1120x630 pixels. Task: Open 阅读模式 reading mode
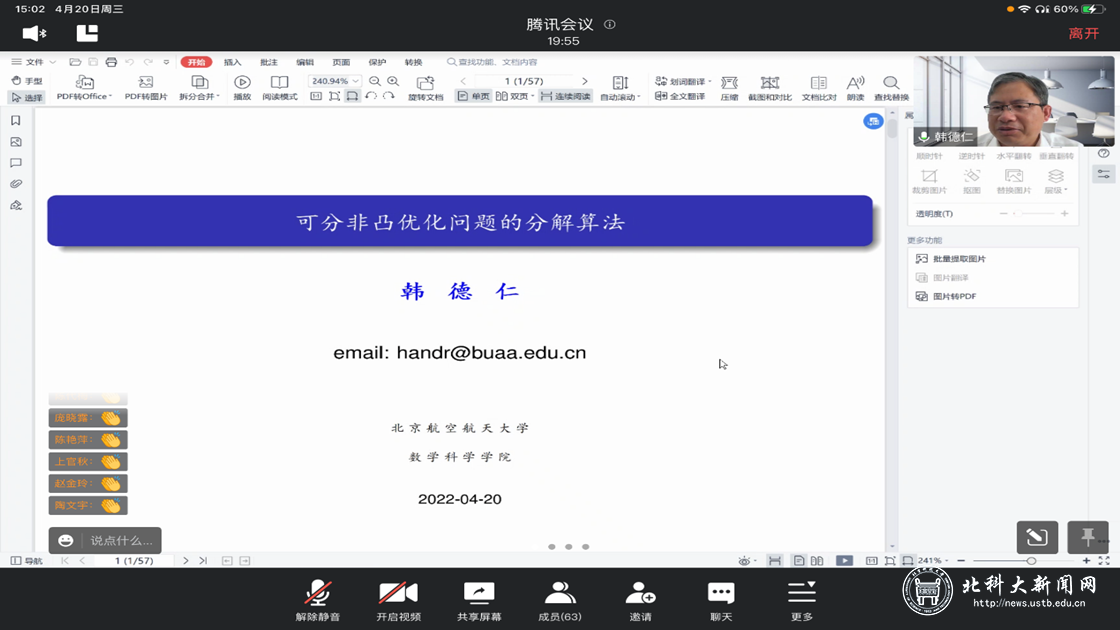coord(280,85)
